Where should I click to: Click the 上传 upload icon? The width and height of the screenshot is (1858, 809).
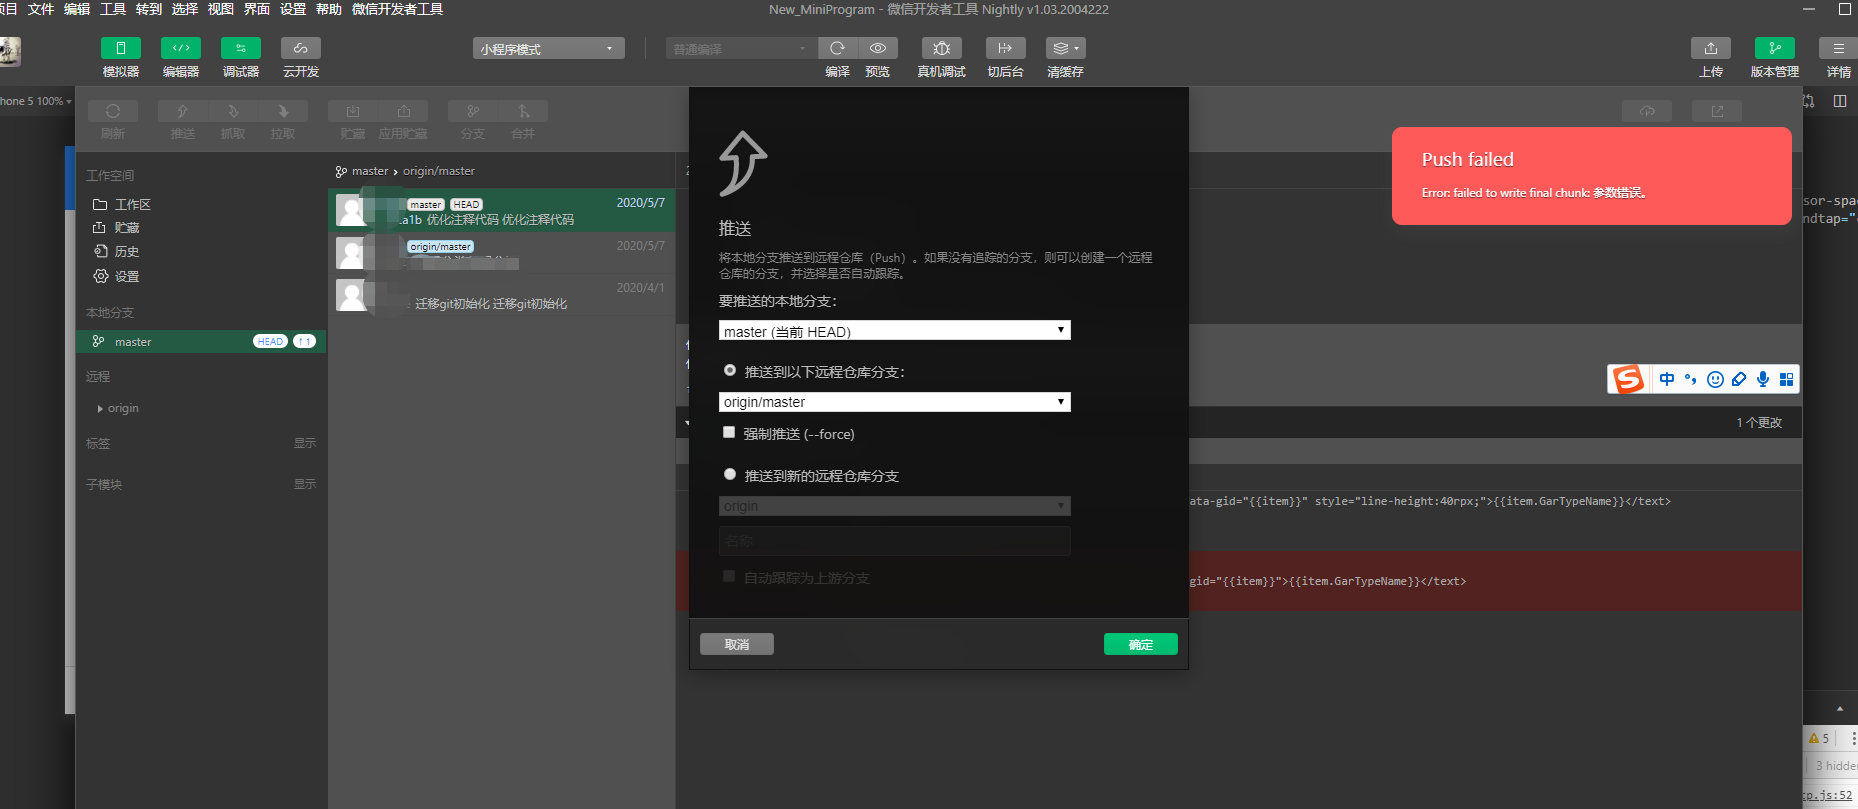pyautogui.click(x=1711, y=48)
